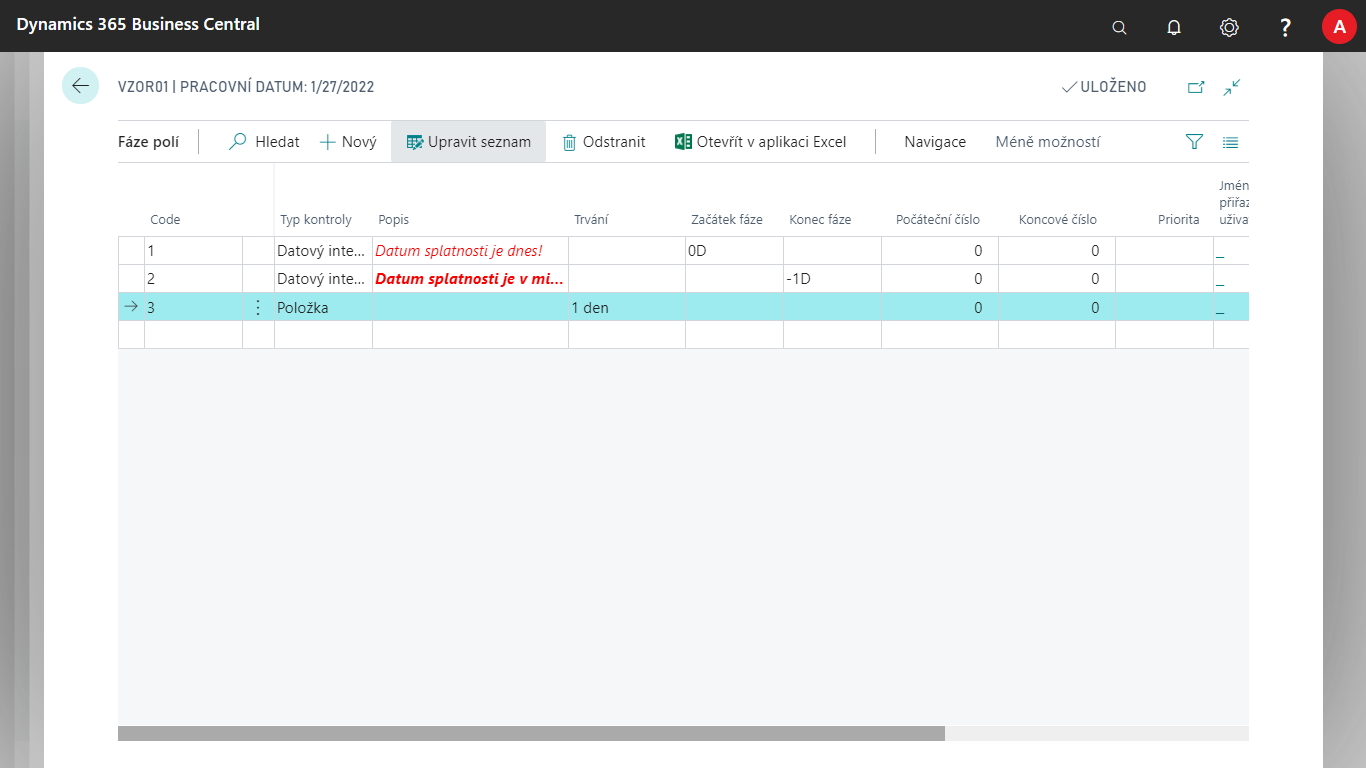Click the Trvání cell showing 1 den
The image size is (1366, 768).
(625, 308)
